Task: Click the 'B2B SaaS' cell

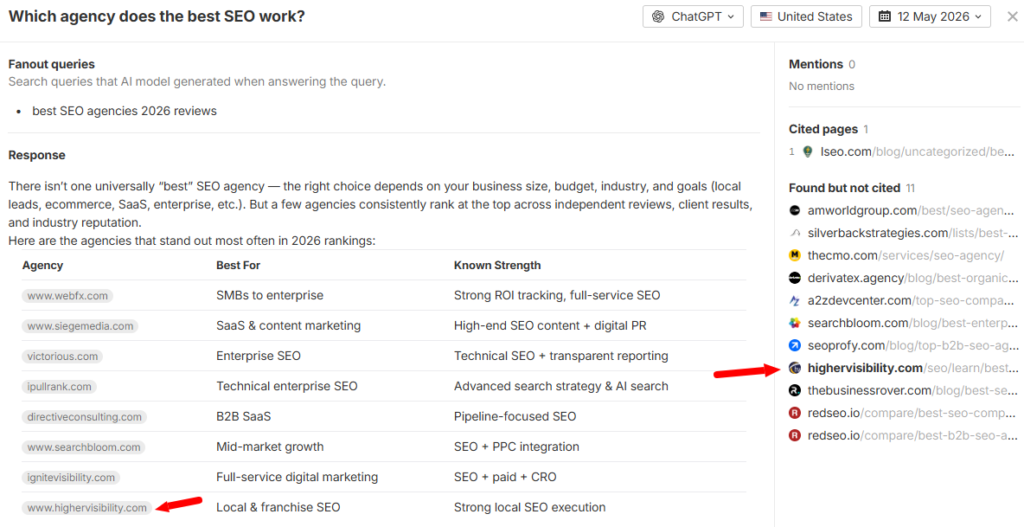Action: (244, 416)
